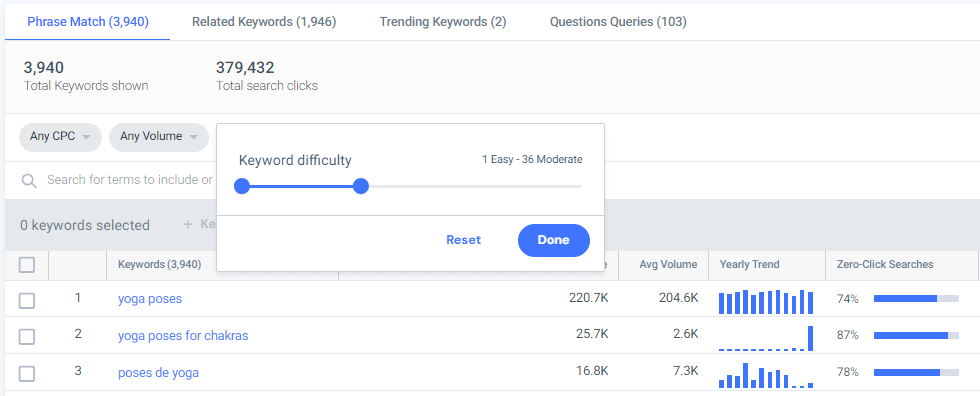Click the 78% zero-click bar
Image resolution: width=980 pixels, height=396 pixels.
916,372
